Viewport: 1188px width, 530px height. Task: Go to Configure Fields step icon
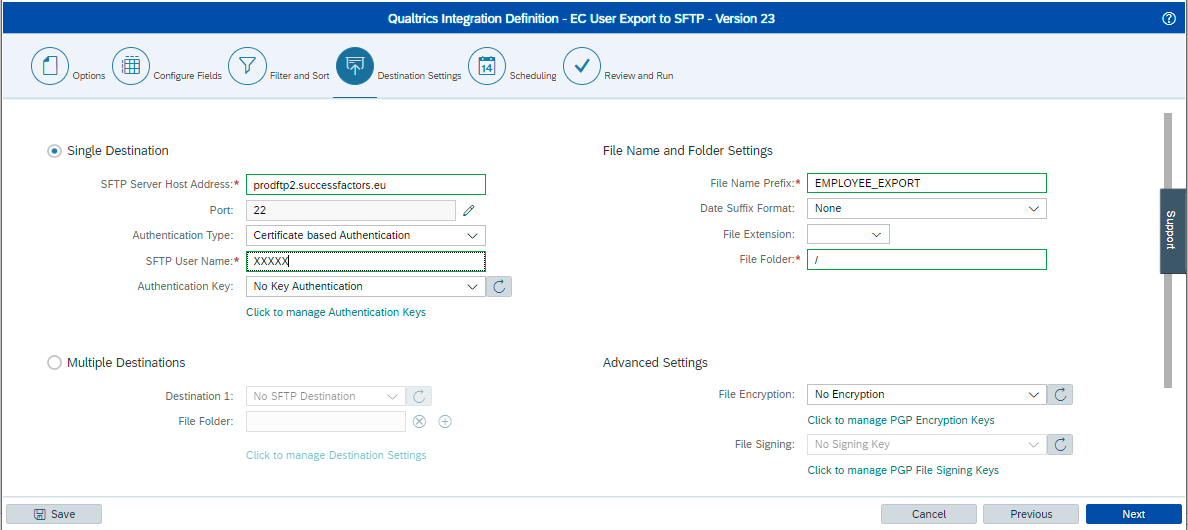(x=131, y=66)
